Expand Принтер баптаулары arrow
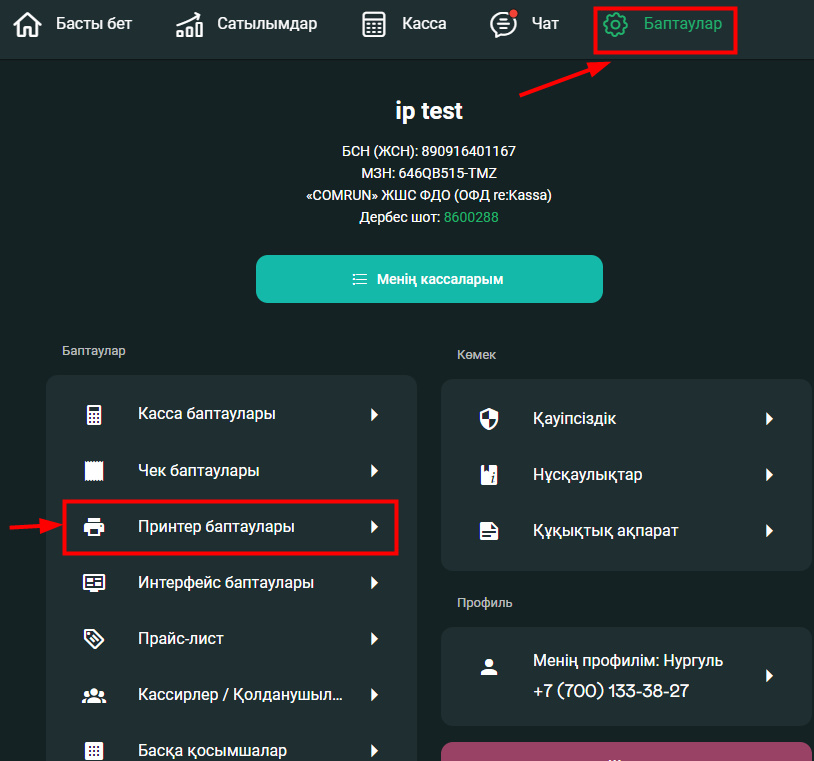814x761 pixels. [x=374, y=527]
